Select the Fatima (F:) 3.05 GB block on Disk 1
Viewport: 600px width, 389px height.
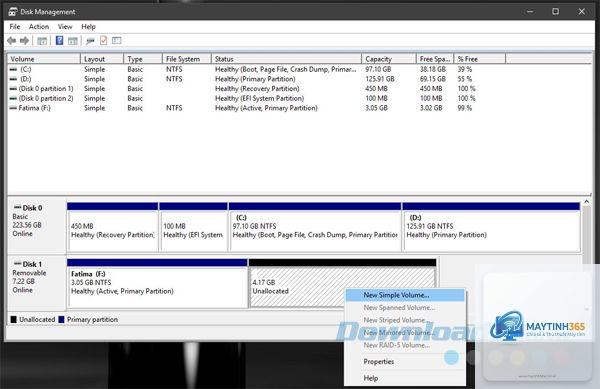tap(157, 283)
